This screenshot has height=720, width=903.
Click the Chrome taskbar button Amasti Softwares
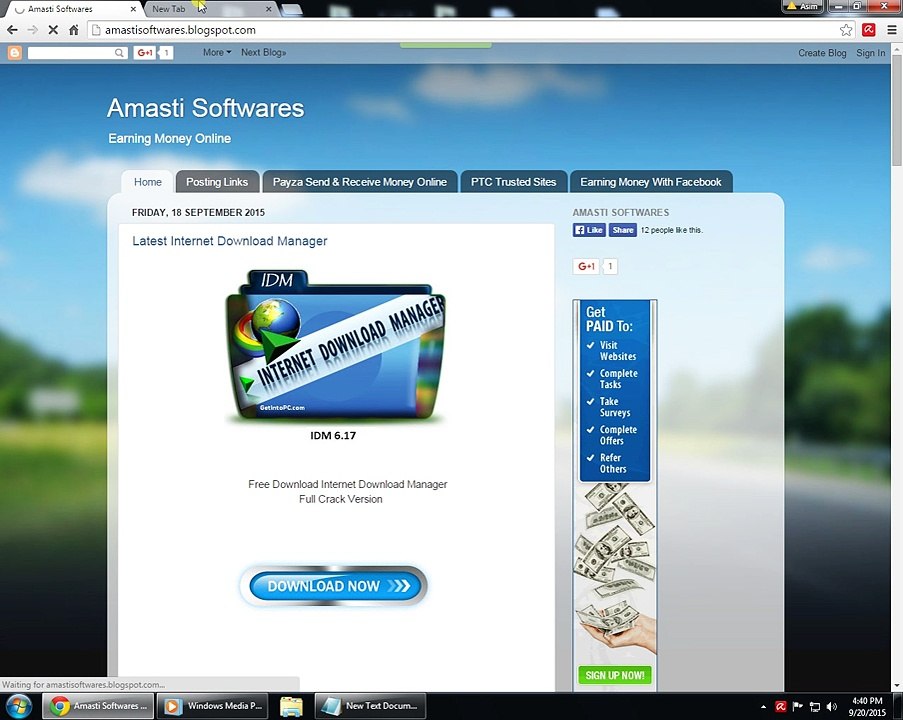pyautogui.click(x=98, y=706)
